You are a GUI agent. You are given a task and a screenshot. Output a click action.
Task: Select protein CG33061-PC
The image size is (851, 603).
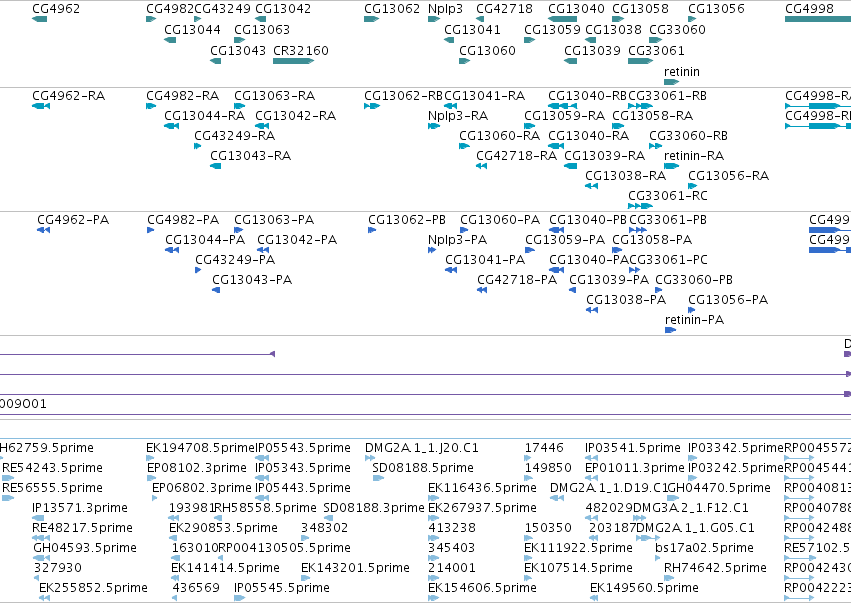(x=668, y=259)
